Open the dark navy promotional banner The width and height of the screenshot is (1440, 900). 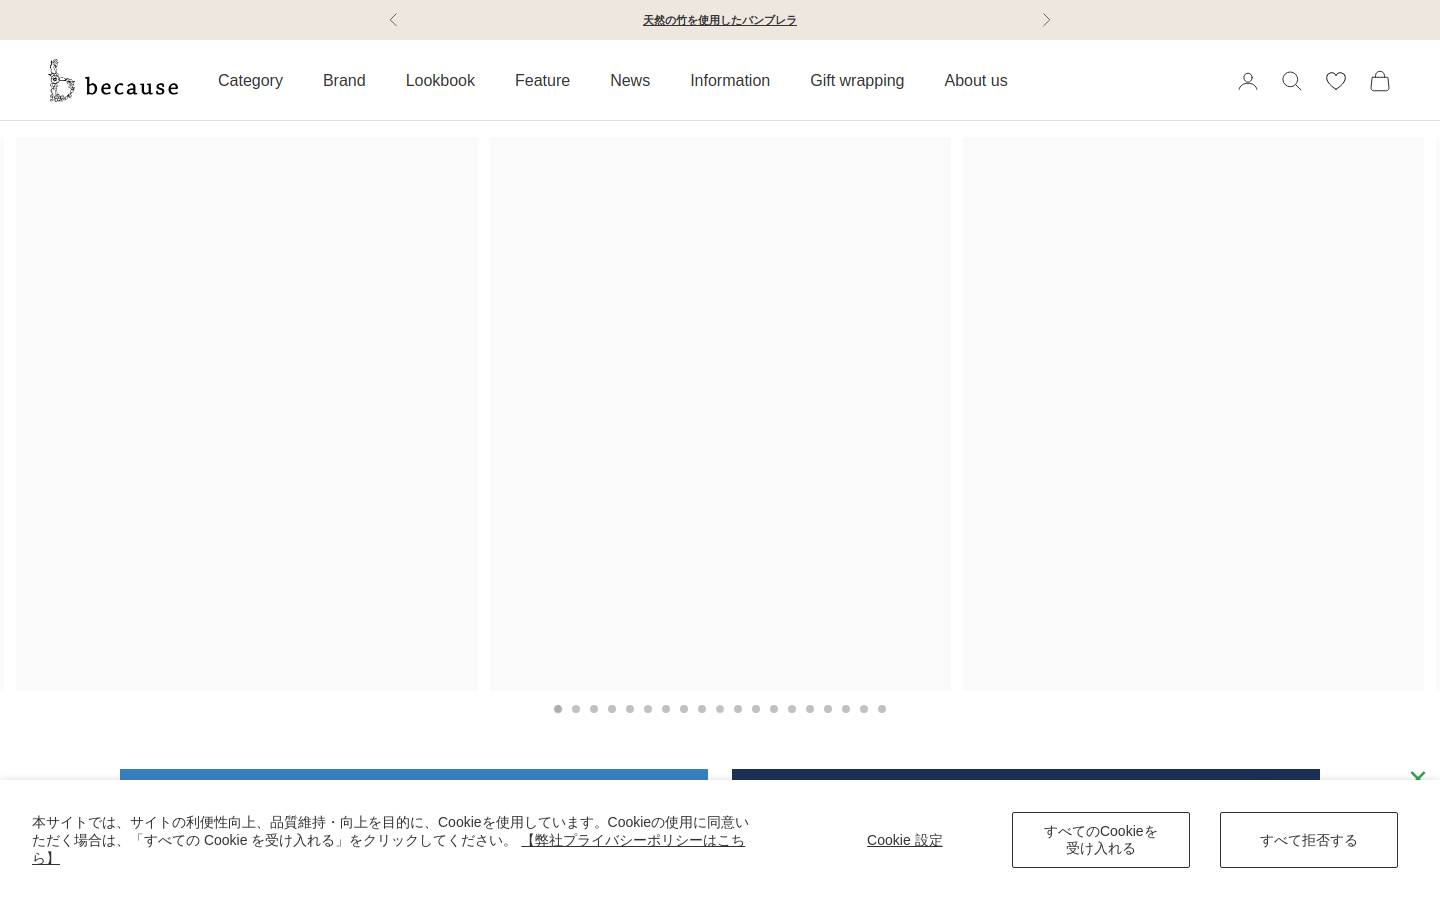[x=1026, y=774]
